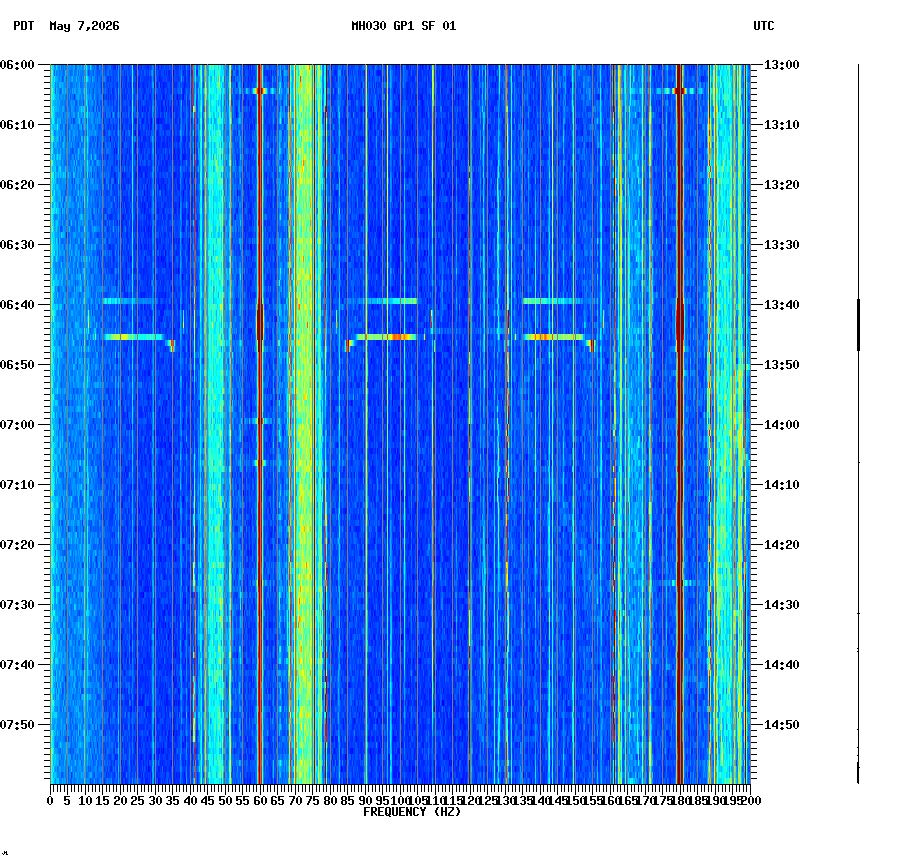Click the PDT timezone label

tap(24, 26)
